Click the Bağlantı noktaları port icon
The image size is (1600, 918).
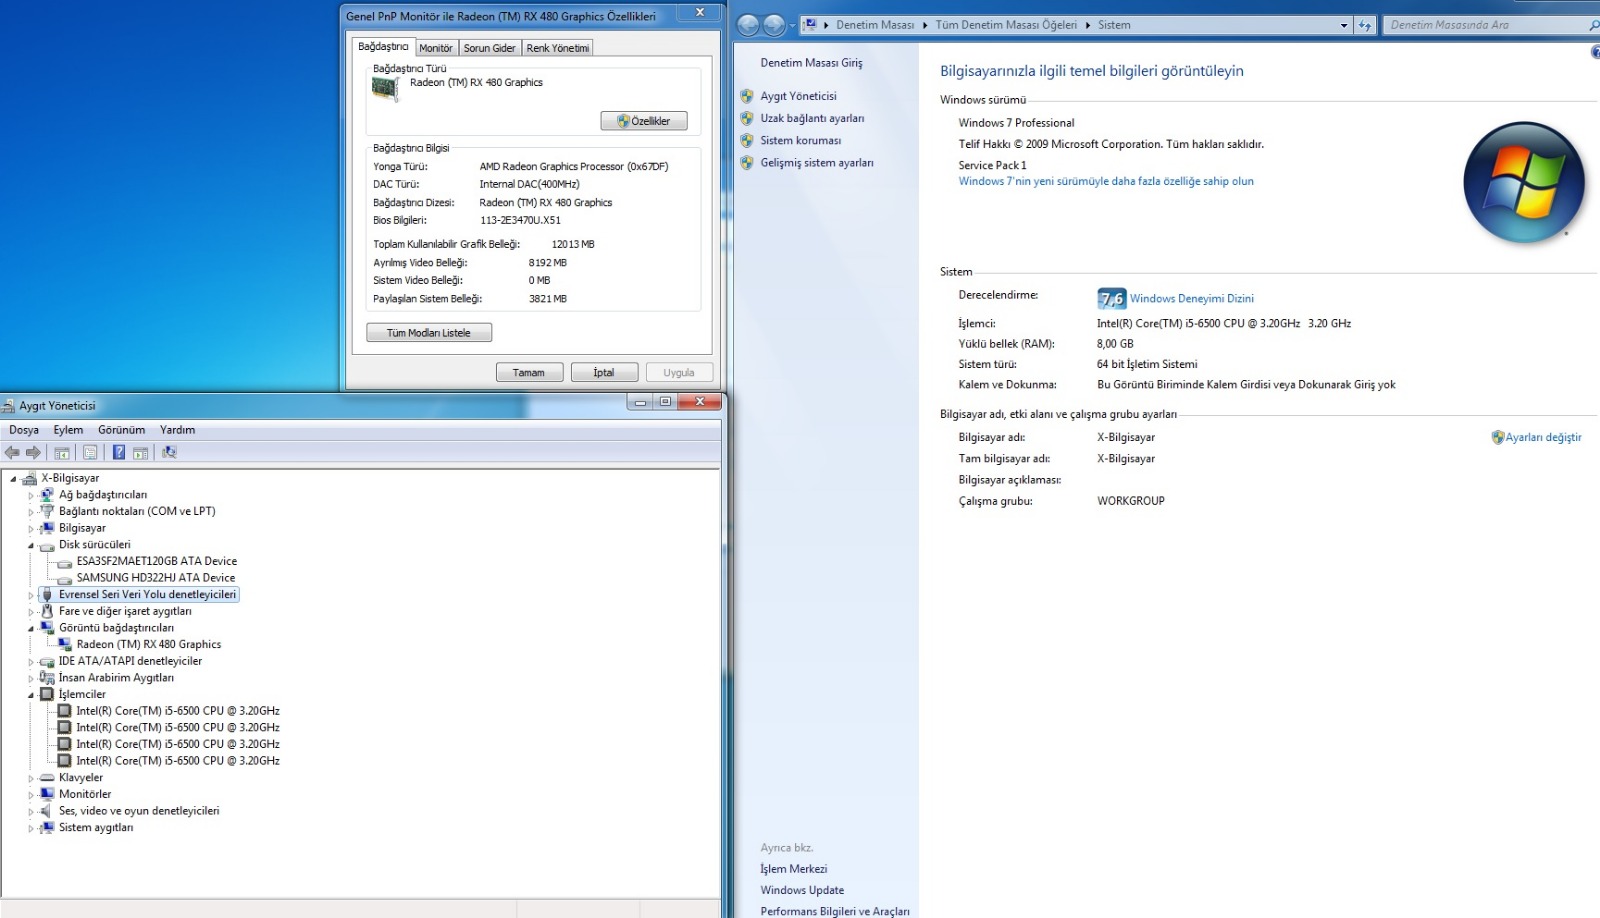pyautogui.click(x=47, y=511)
